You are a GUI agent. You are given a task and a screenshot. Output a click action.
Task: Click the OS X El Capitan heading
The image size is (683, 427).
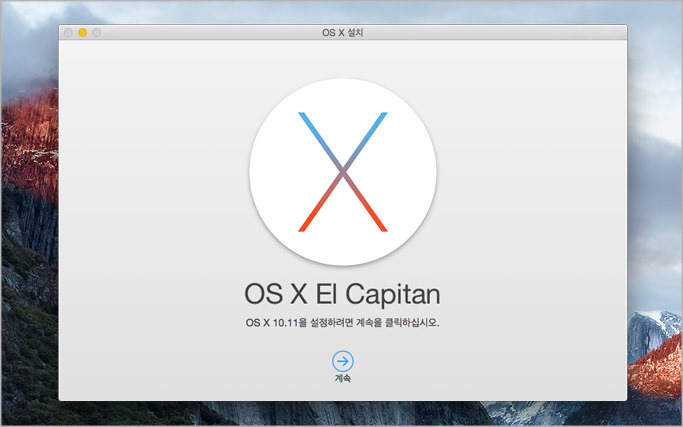tap(342, 294)
